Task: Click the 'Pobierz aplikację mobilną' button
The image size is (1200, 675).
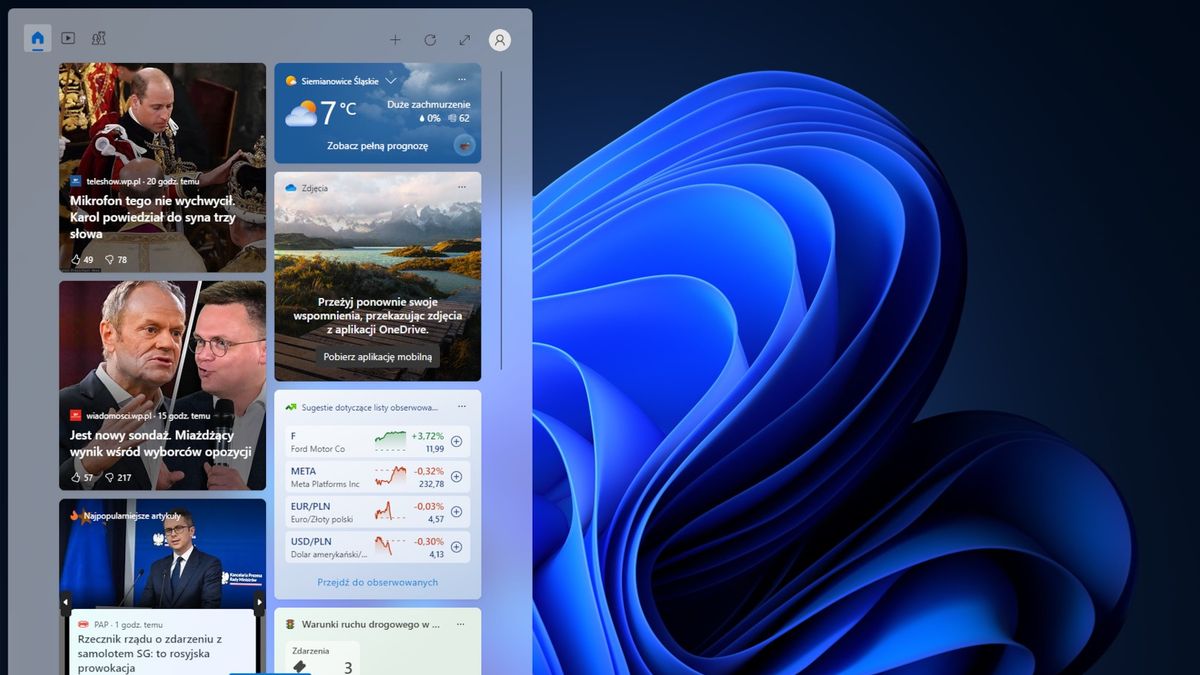Action: pyautogui.click(x=378, y=357)
